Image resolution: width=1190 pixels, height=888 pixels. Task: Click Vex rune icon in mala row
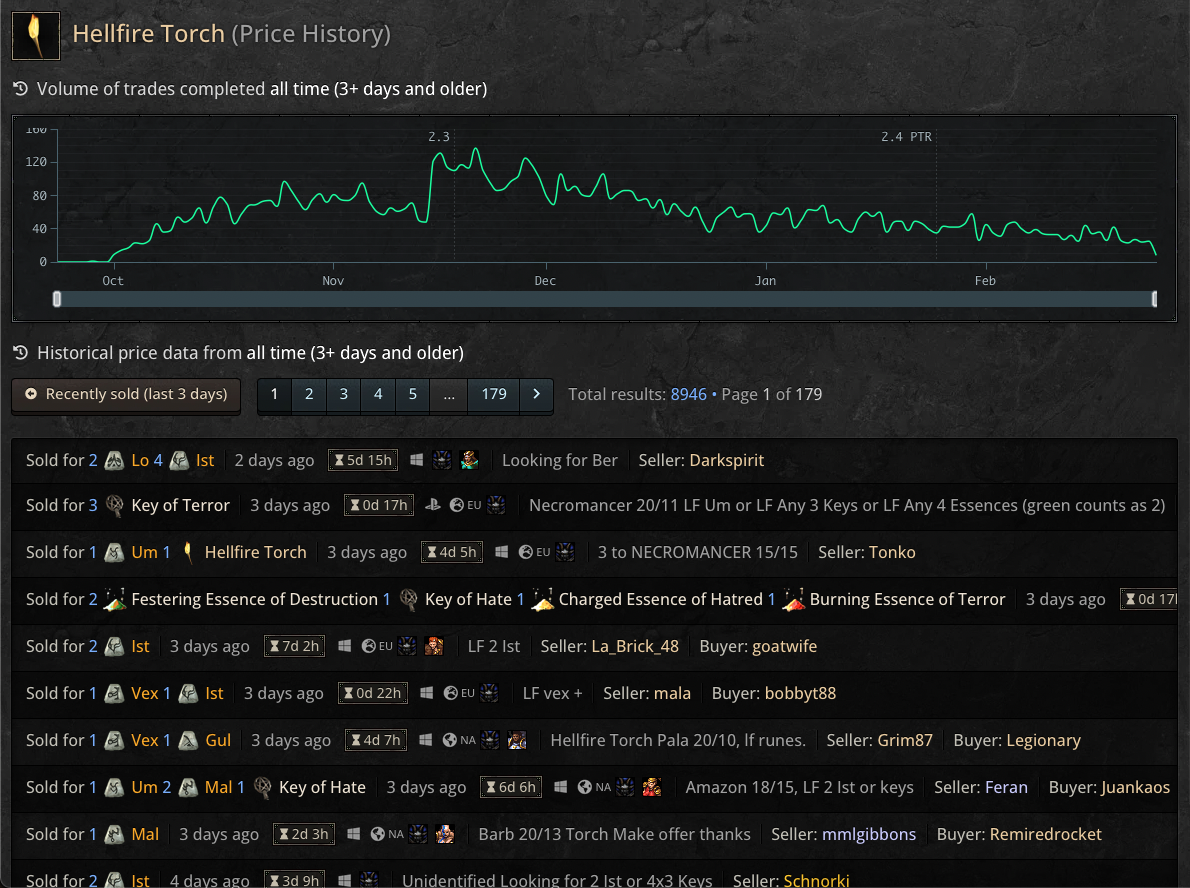(115, 694)
